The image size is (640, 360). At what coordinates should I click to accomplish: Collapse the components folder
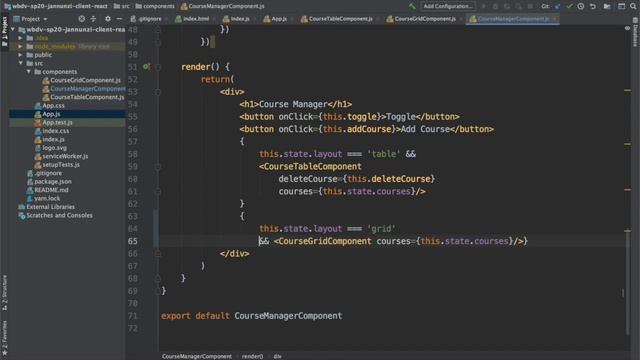click(x=29, y=72)
